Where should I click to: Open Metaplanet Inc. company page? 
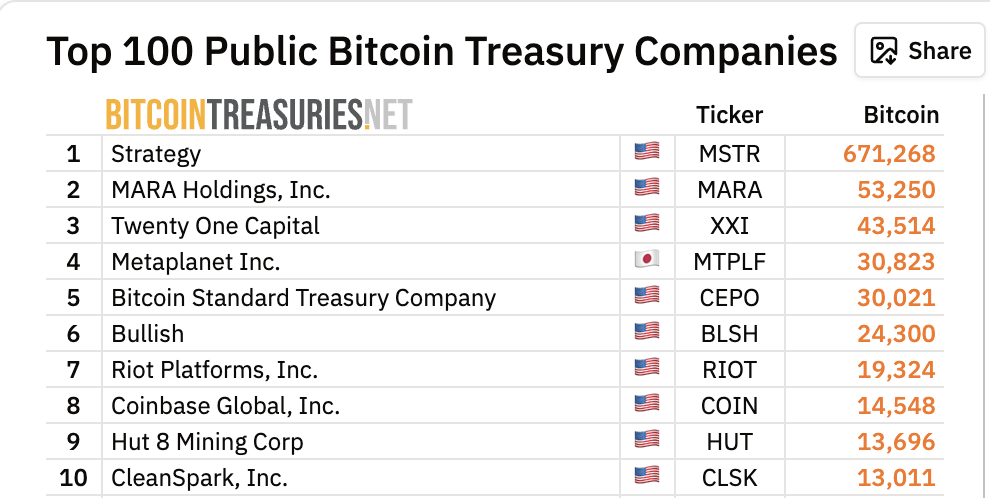(195, 262)
